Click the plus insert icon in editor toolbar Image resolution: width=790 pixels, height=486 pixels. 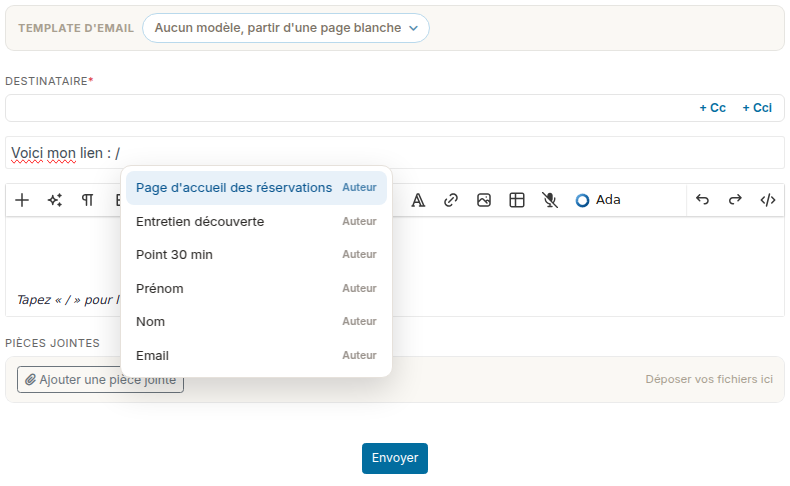tap(22, 200)
